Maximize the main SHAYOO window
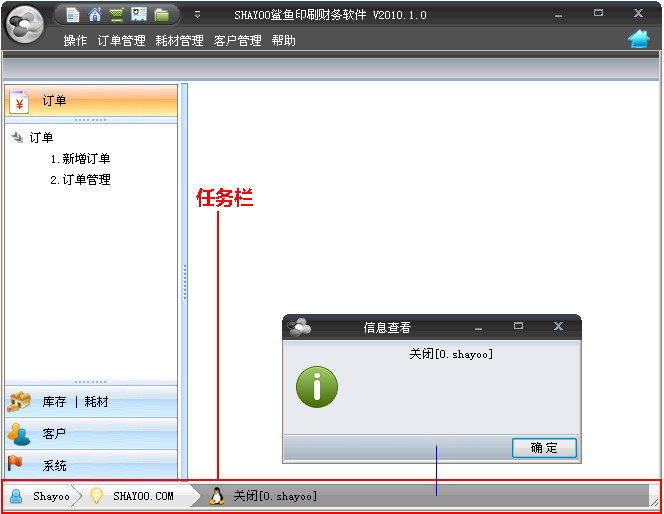Screen dimensions: 664x514 tap(598, 13)
